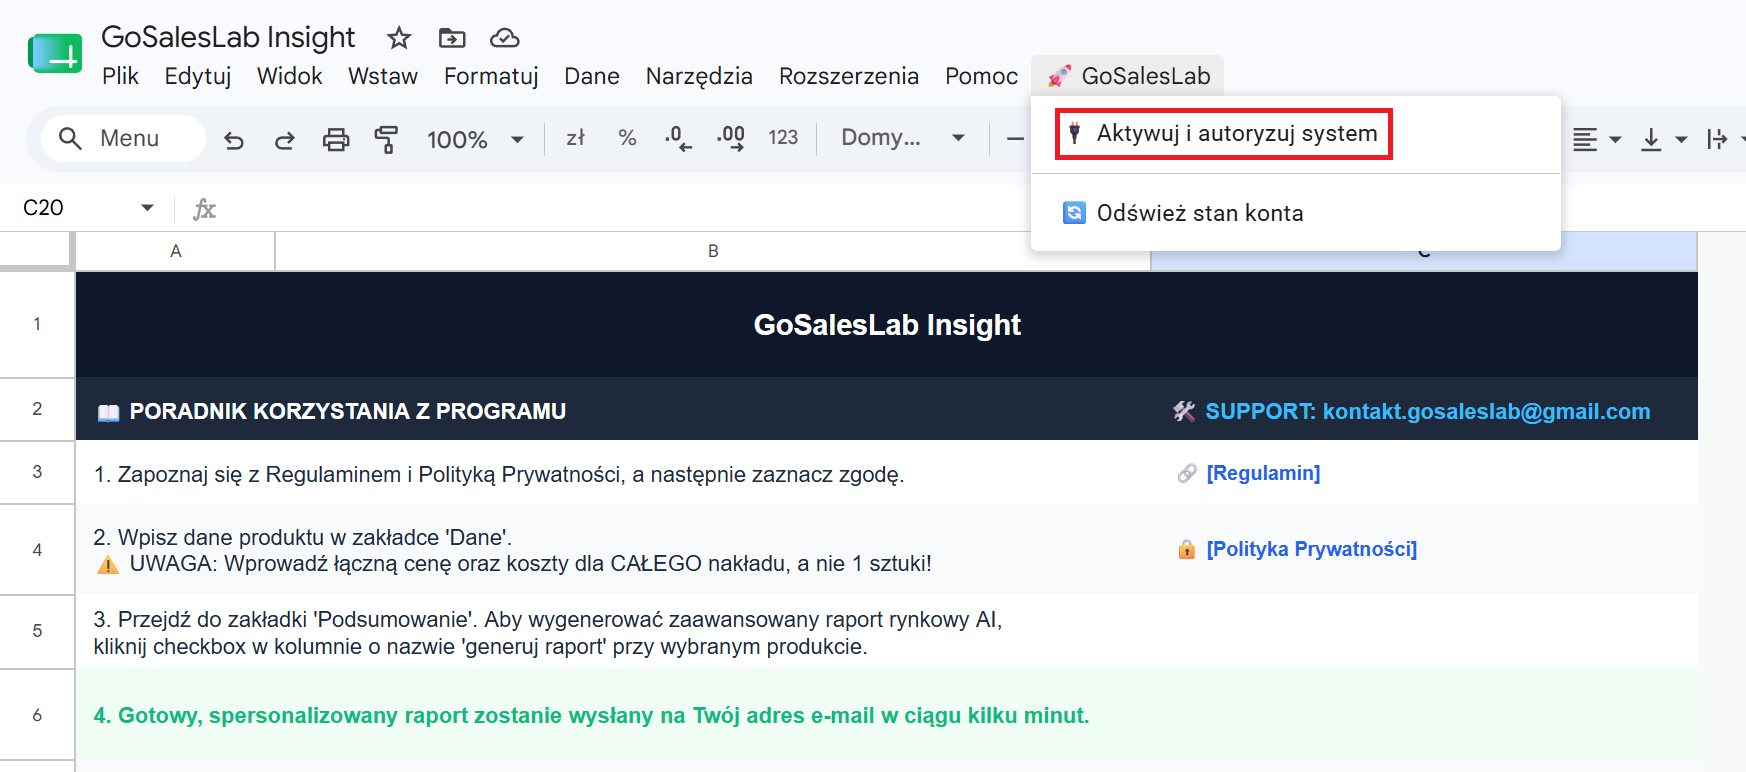Select the Paint format tool
This screenshot has width=1746, height=772.
[x=386, y=139]
